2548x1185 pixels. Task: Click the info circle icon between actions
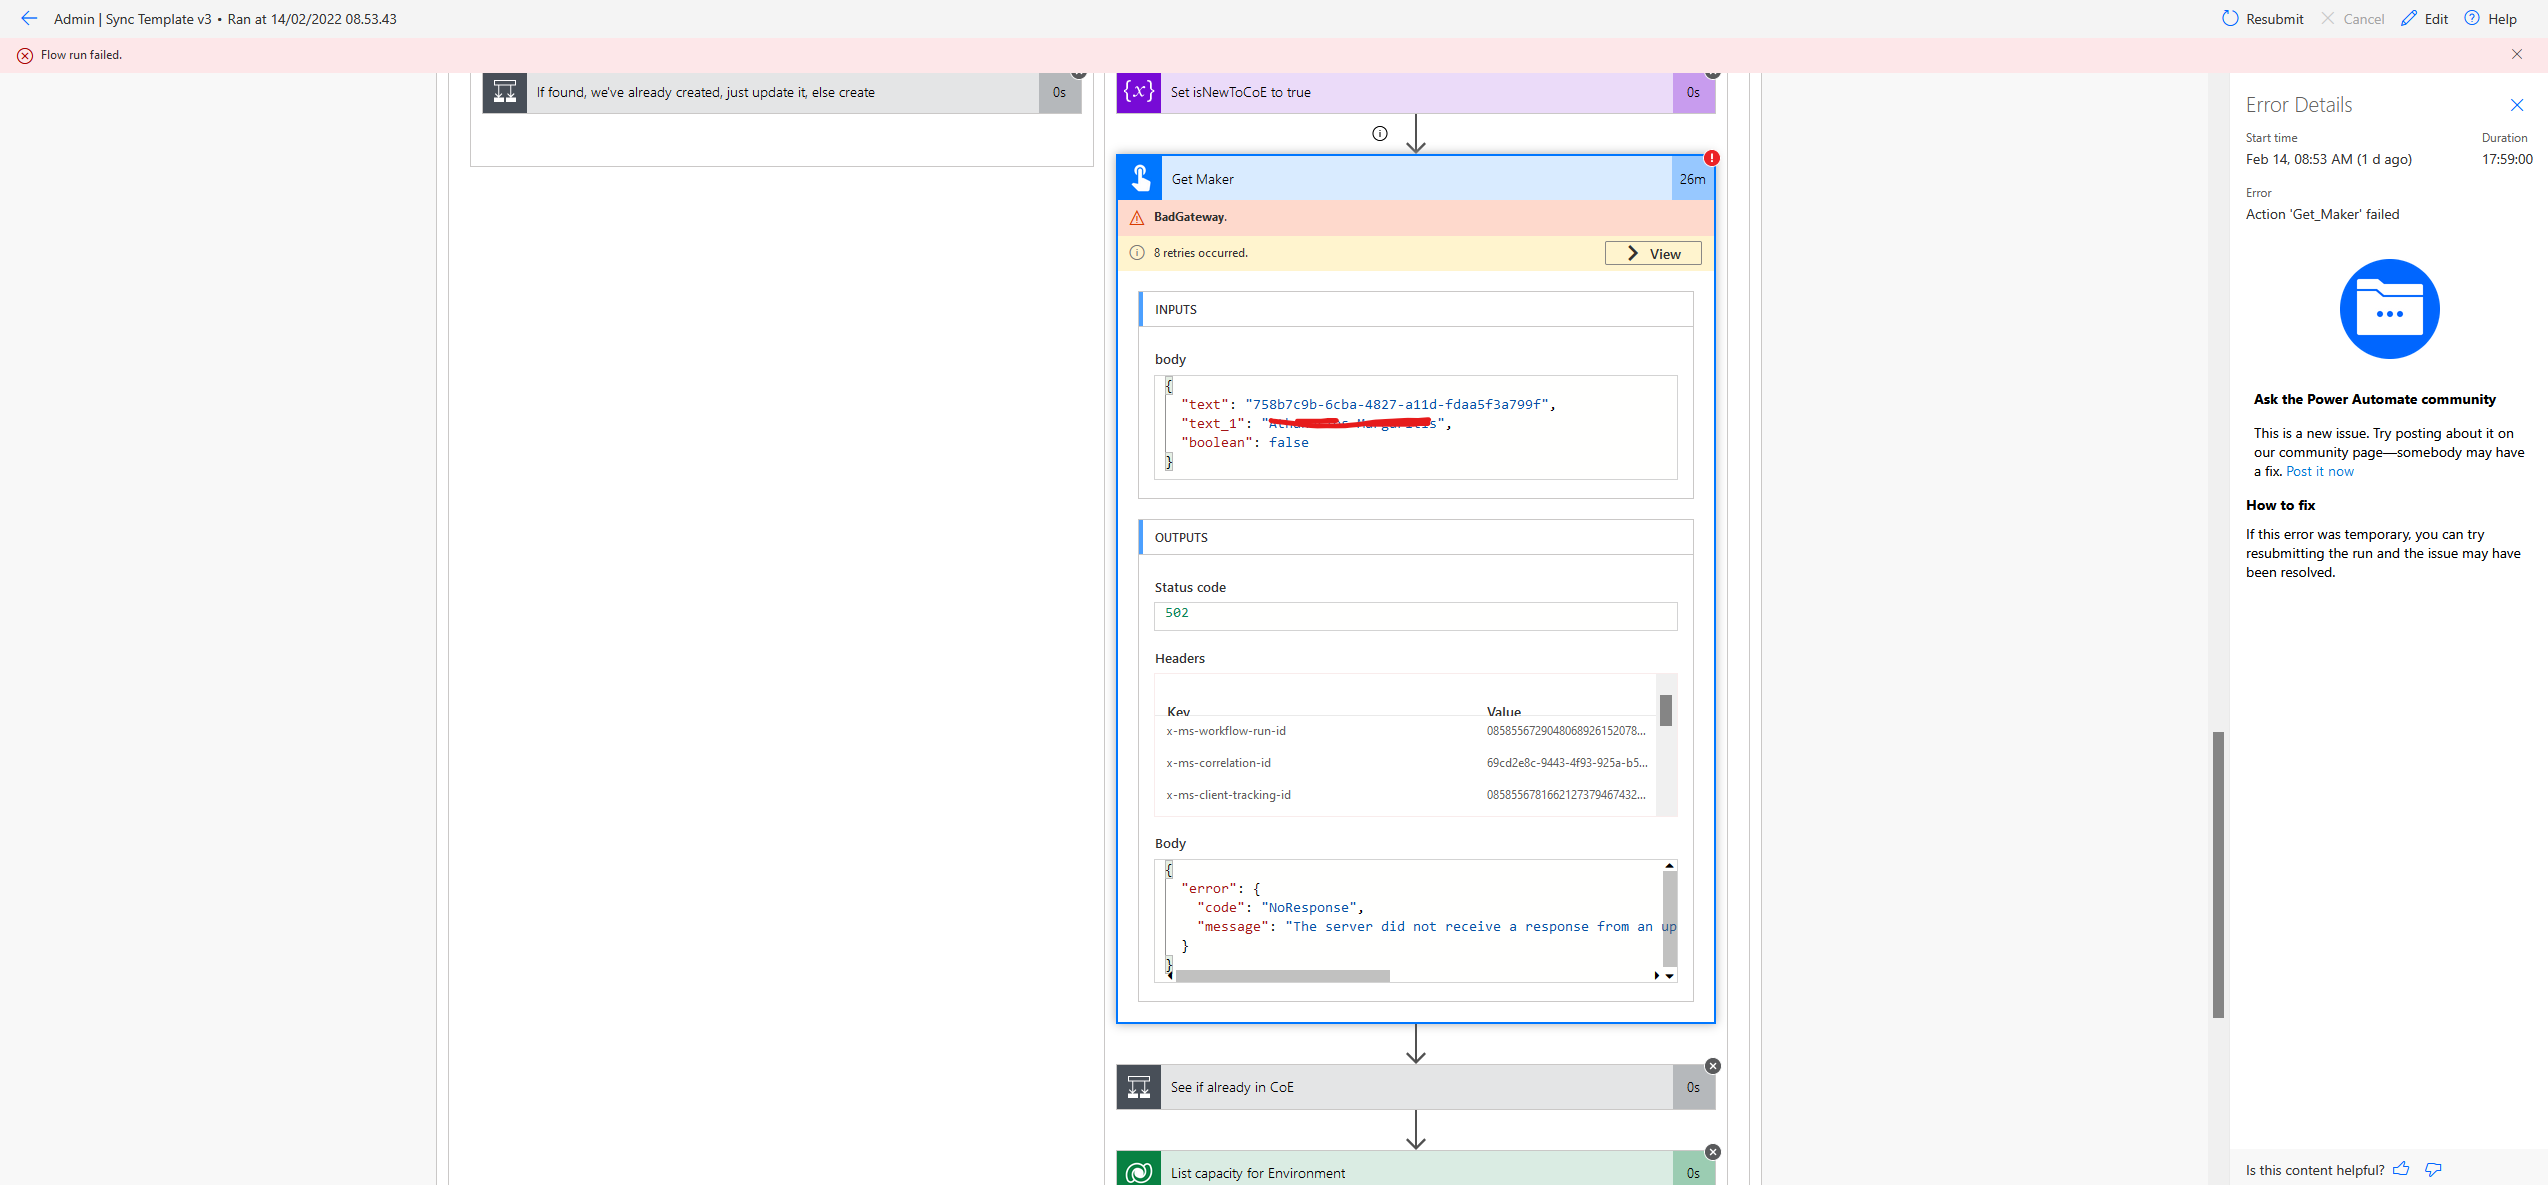pos(1380,133)
